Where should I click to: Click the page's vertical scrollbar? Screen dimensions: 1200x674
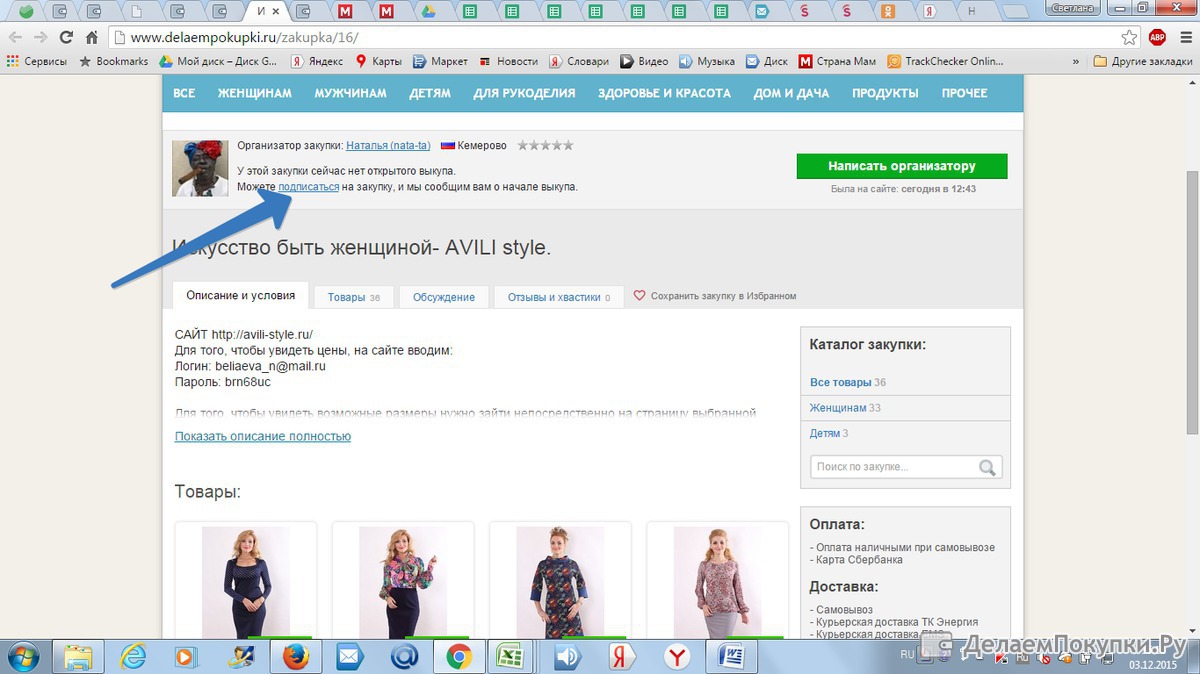point(1191,300)
